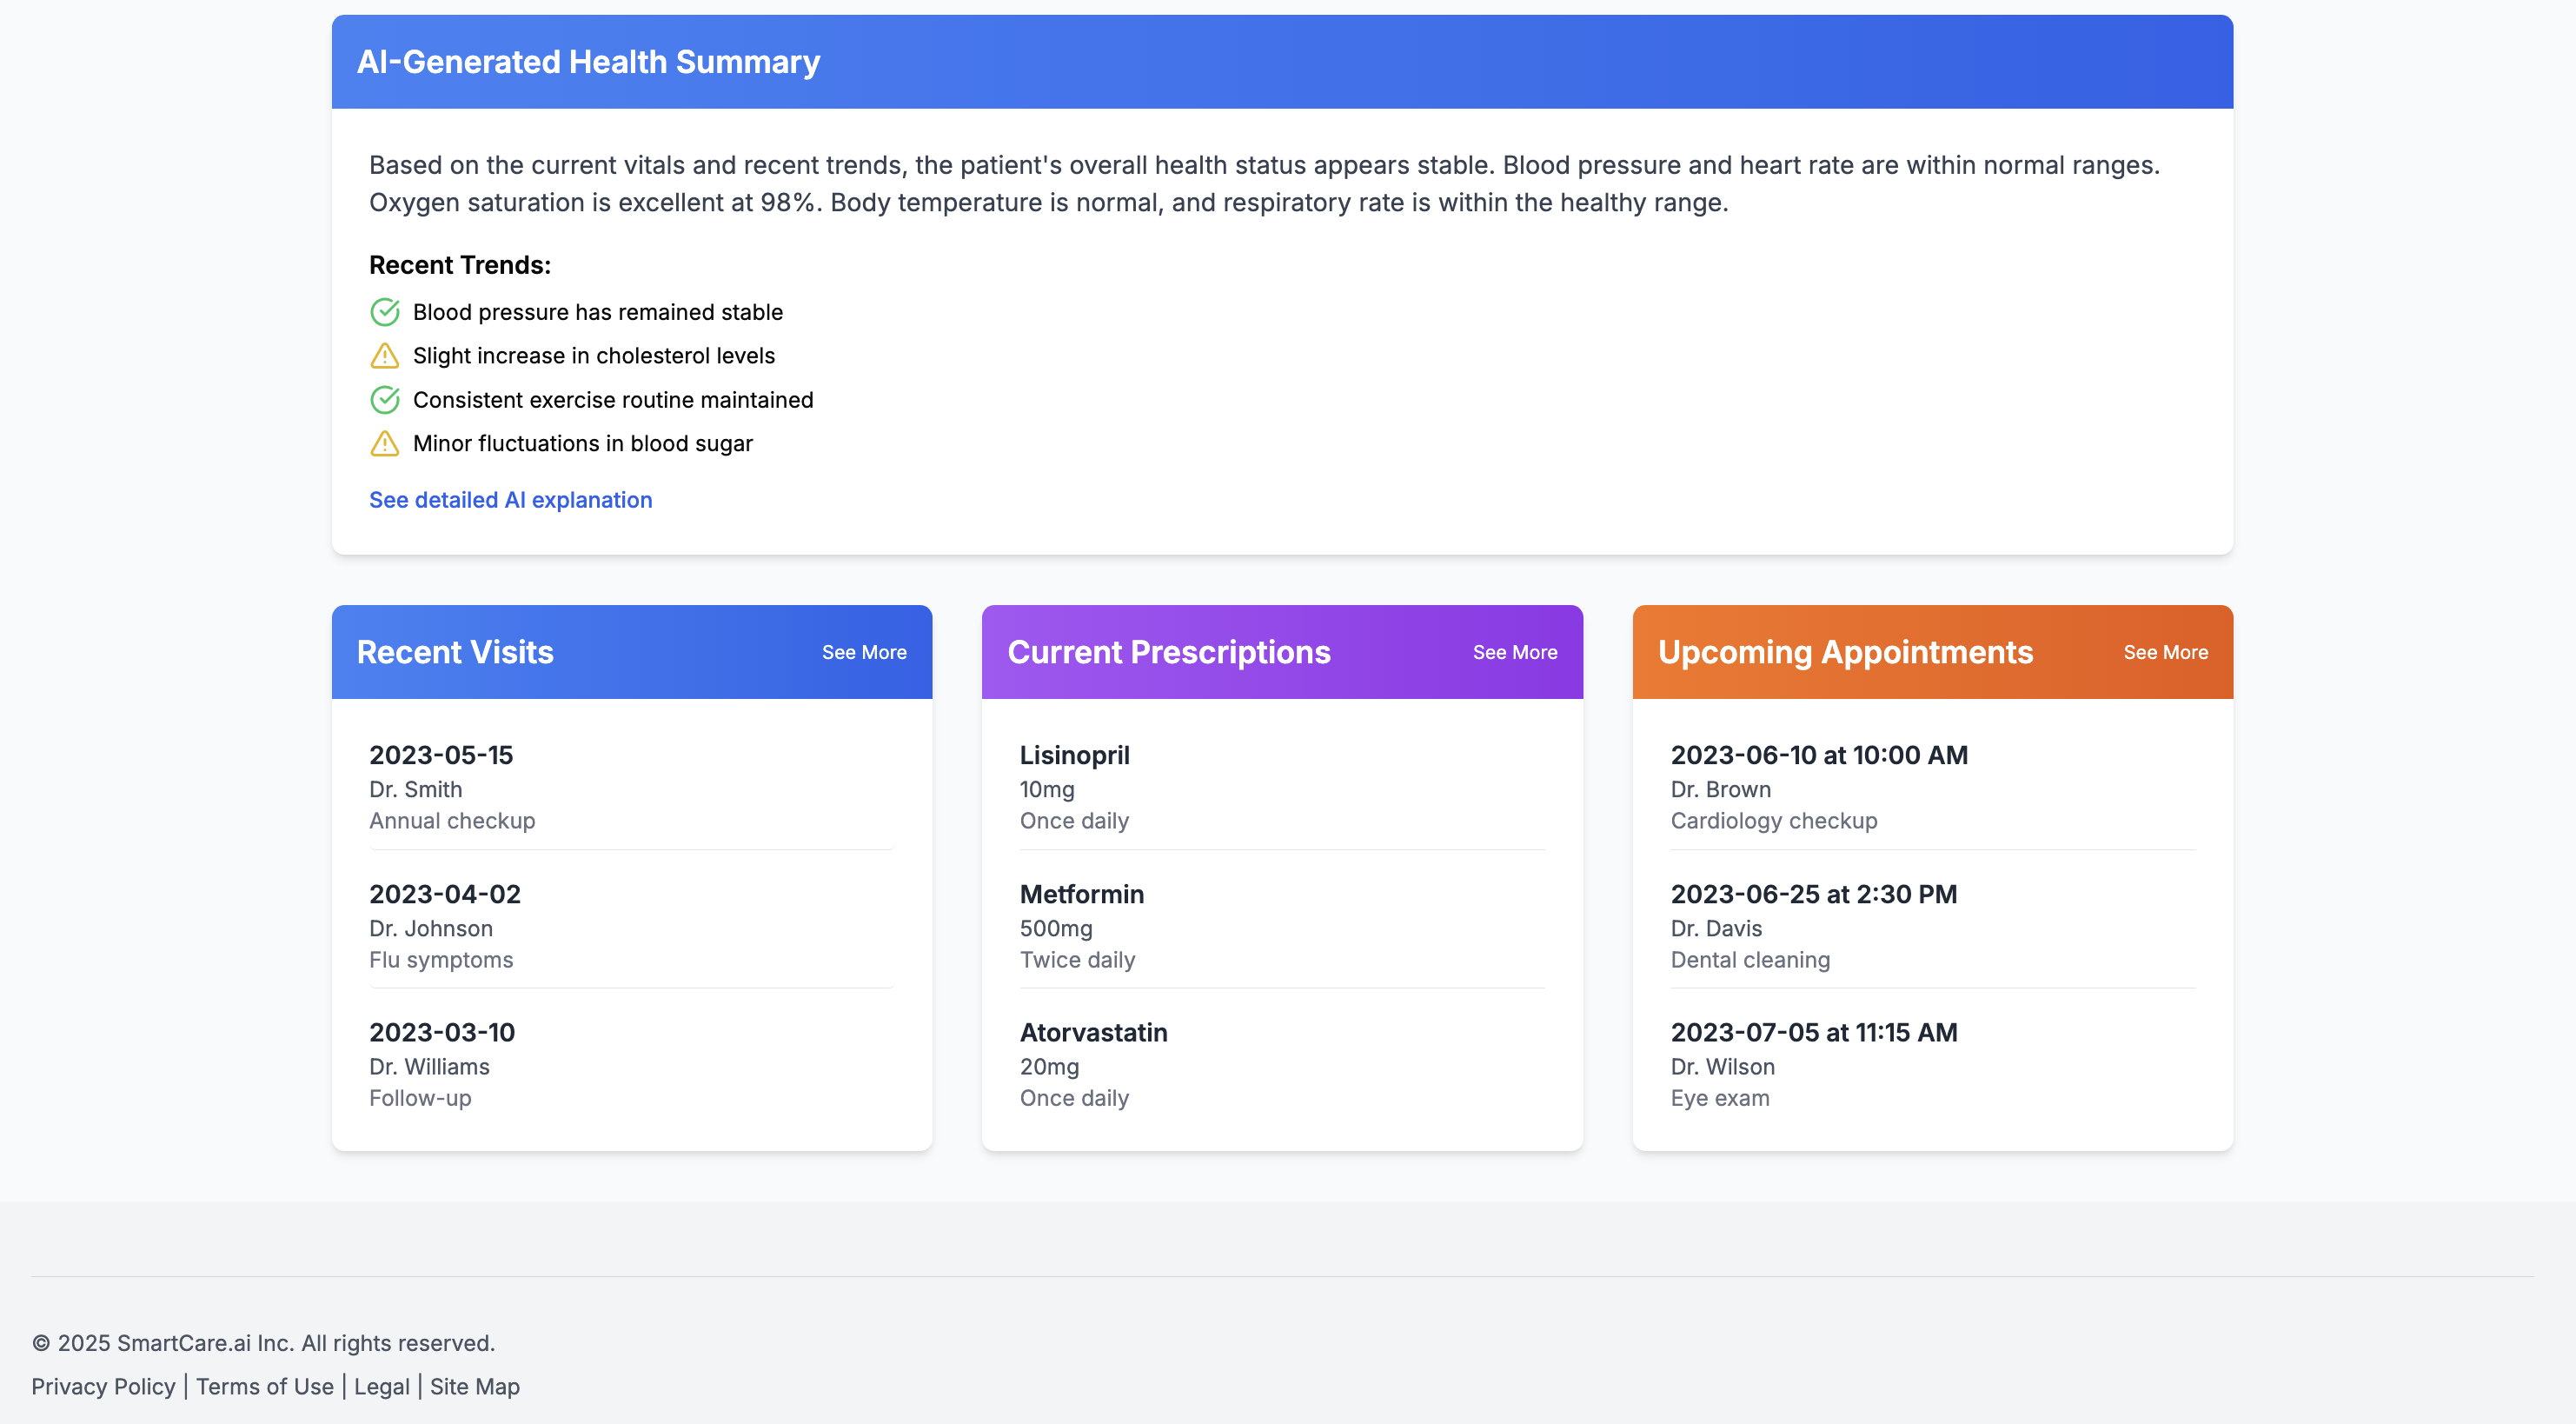Image resolution: width=2576 pixels, height=1424 pixels.
Task: Click the Legal footer link
Action: coord(381,1386)
